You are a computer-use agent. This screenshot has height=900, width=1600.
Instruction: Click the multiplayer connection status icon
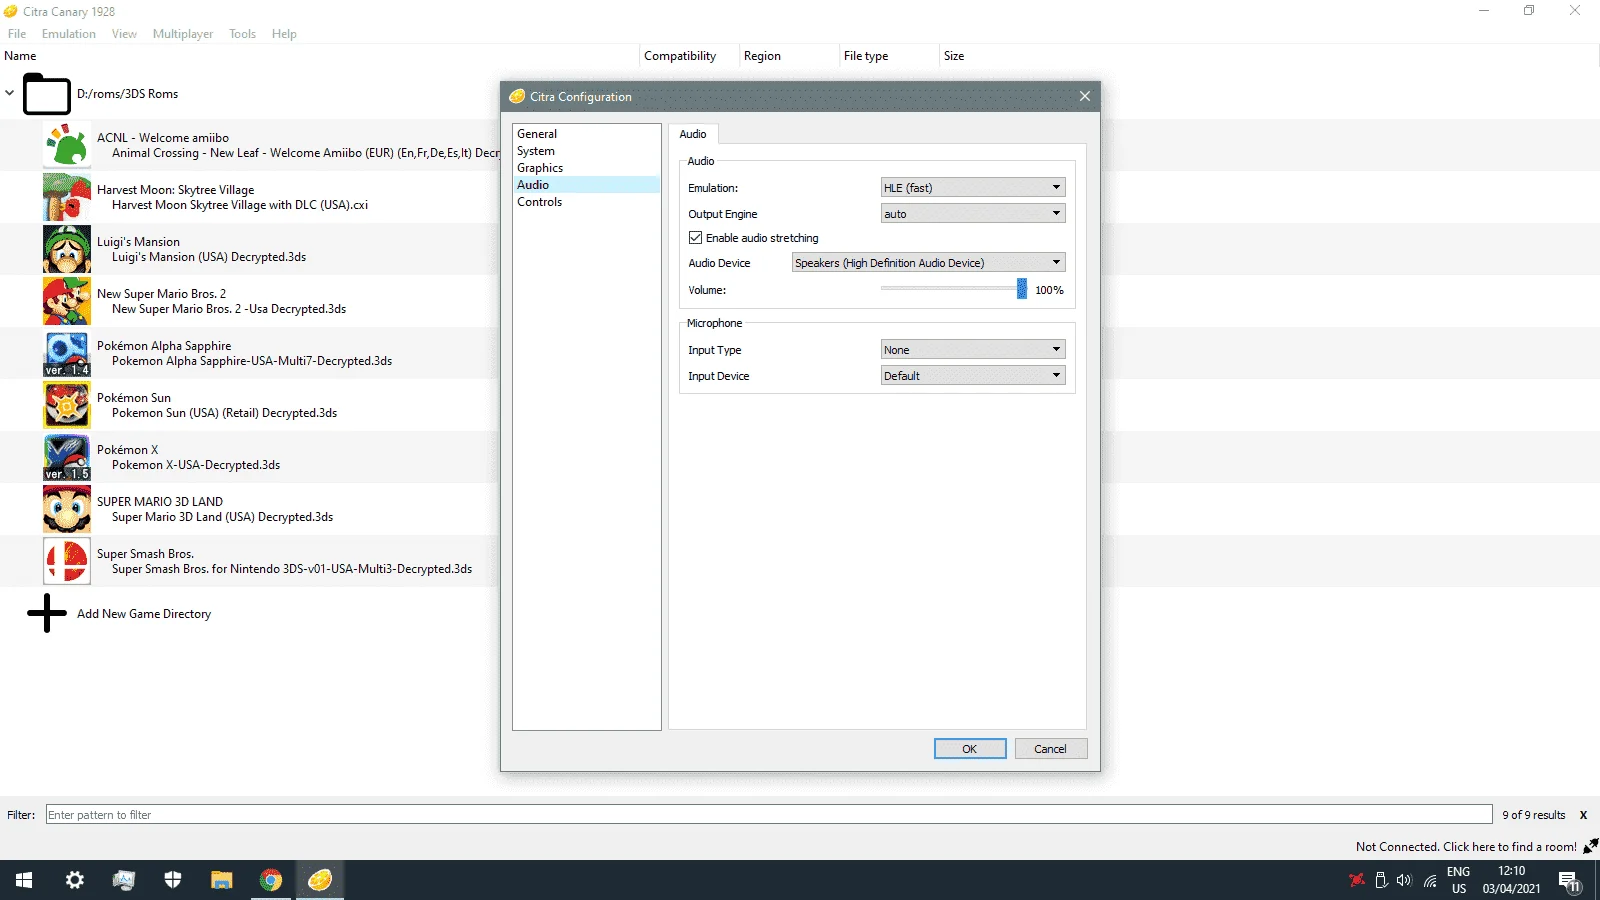[1590, 846]
